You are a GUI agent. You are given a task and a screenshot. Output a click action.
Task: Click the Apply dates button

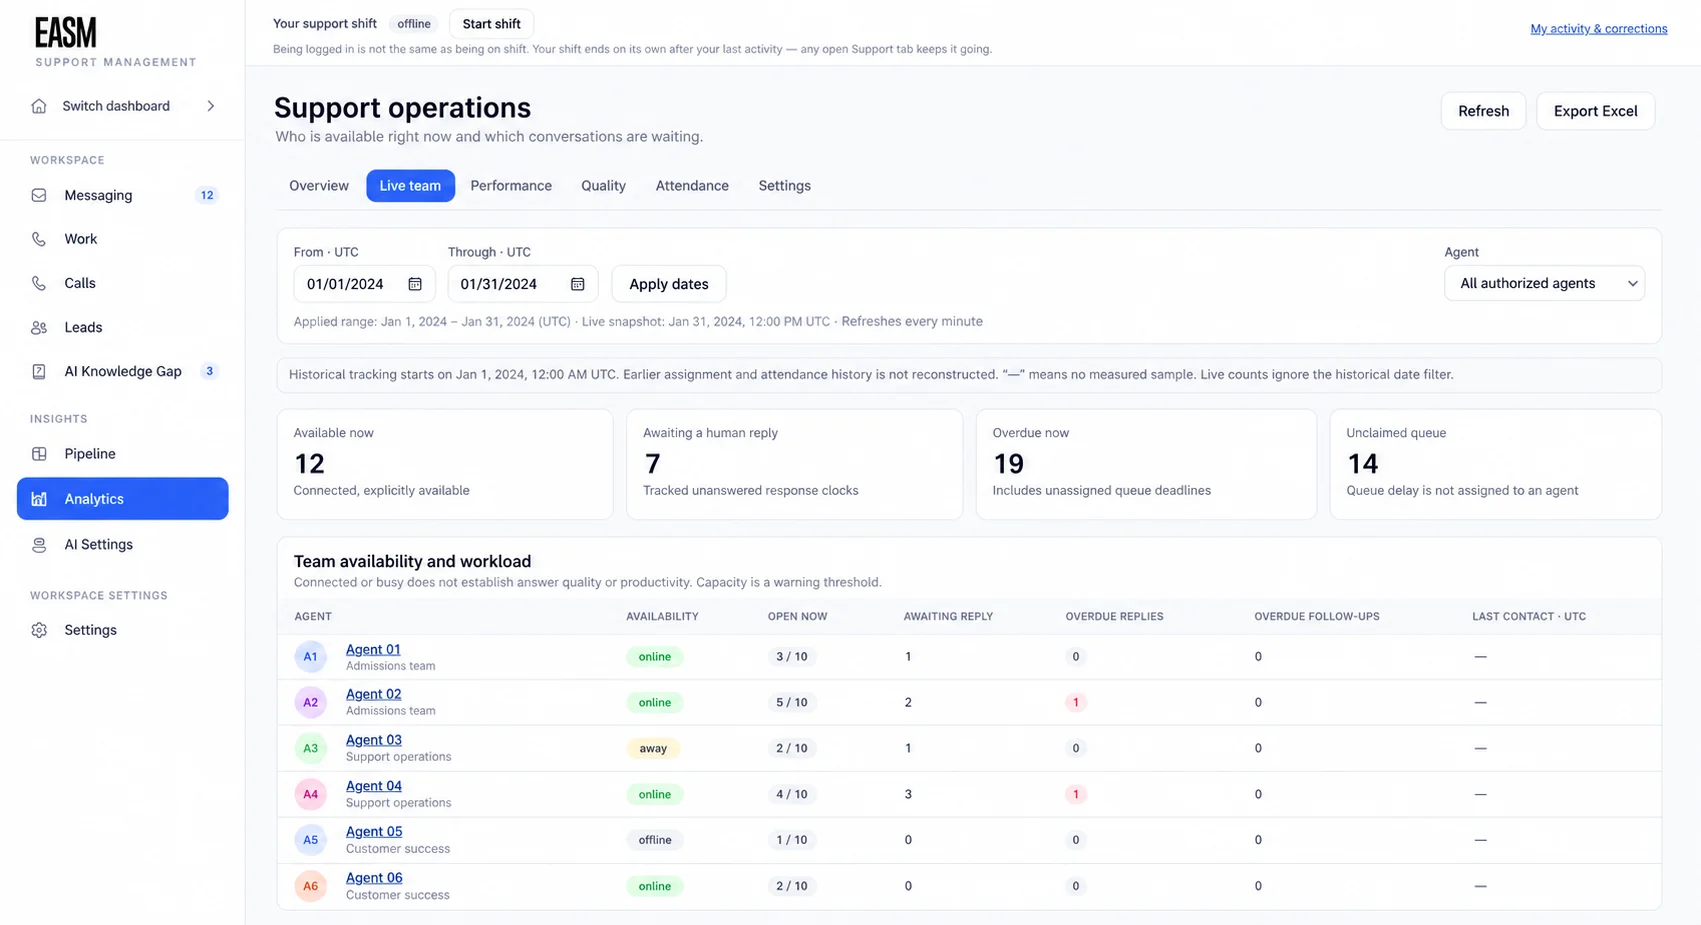click(668, 284)
